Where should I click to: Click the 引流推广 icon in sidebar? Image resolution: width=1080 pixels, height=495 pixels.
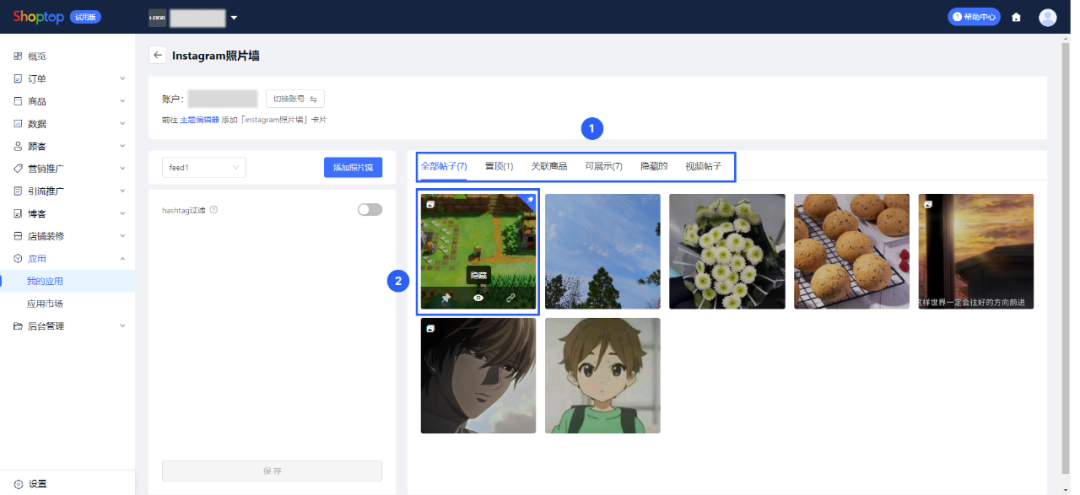[18, 191]
